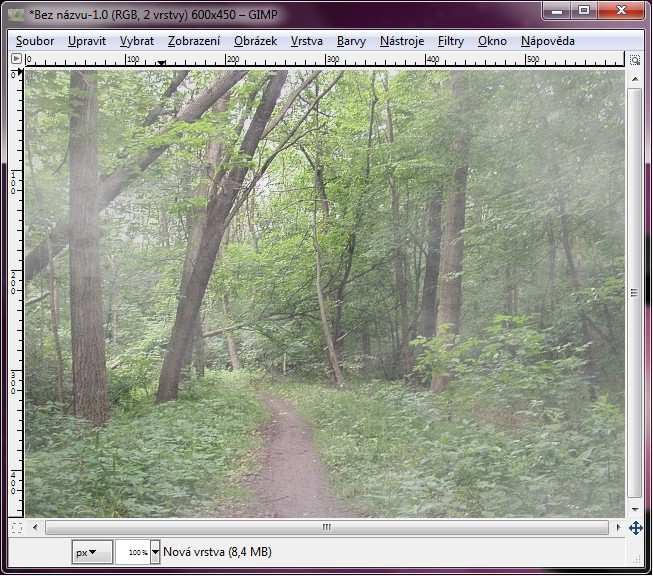Open the Obrázek menu
This screenshot has width=653, height=576.
point(255,41)
